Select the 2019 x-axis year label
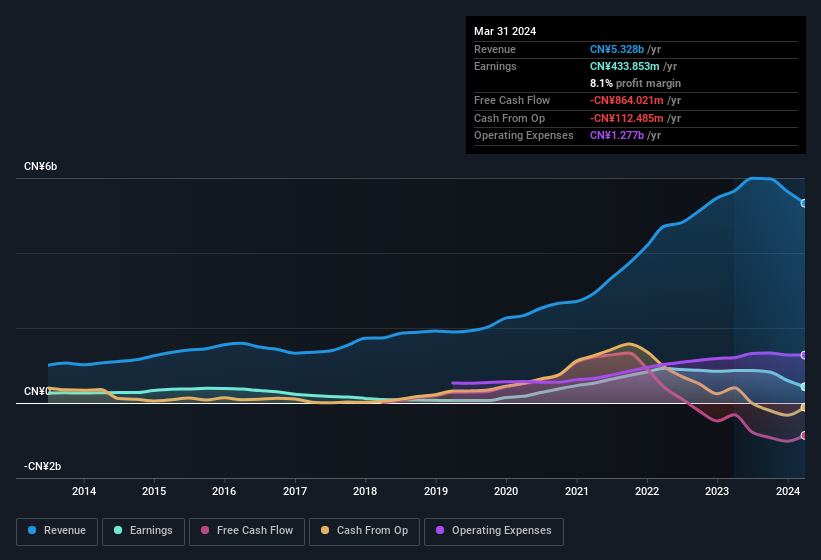821x560 pixels. pos(436,491)
